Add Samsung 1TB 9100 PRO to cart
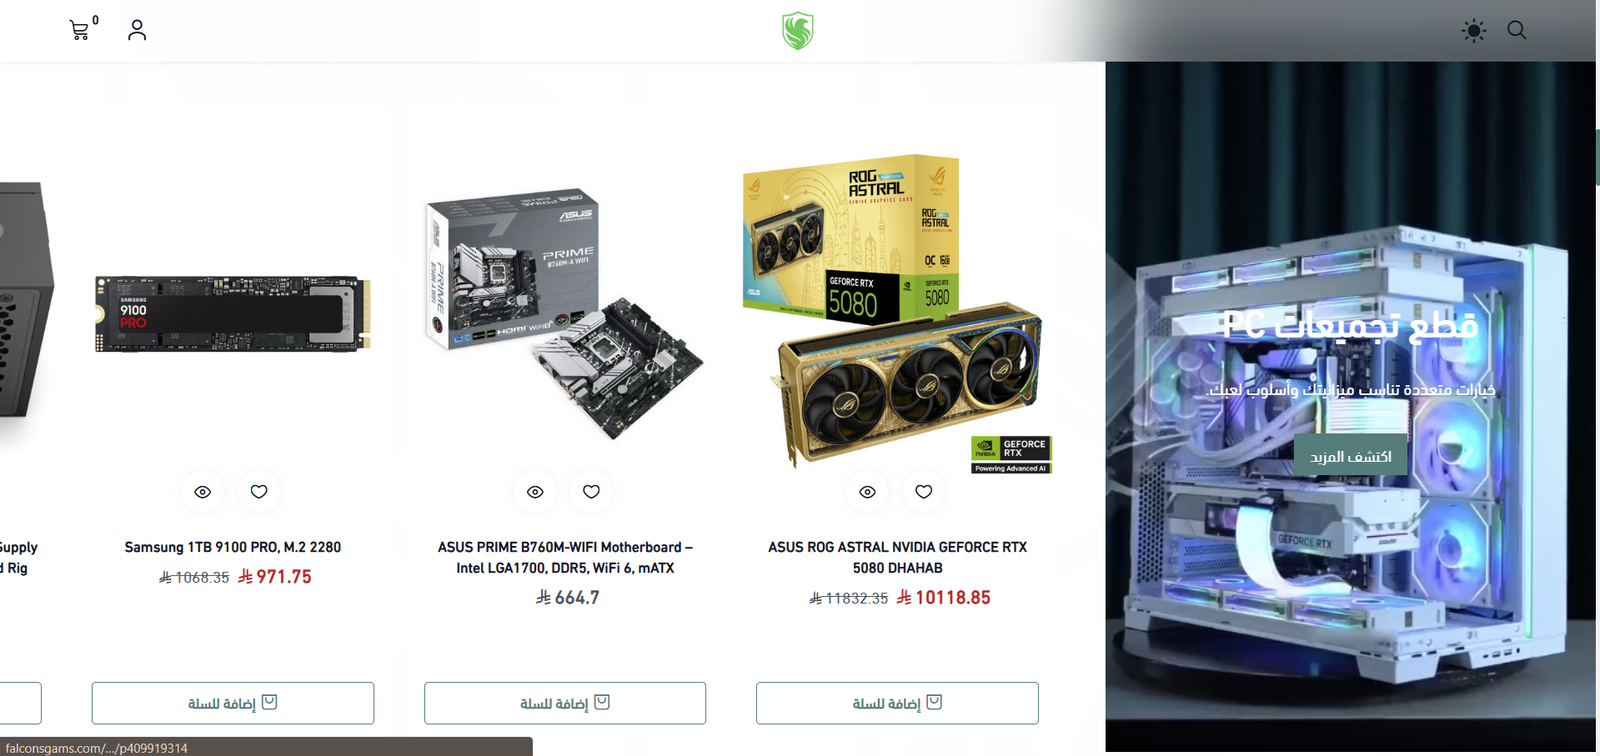Image resolution: width=1600 pixels, height=756 pixels. tap(233, 703)
